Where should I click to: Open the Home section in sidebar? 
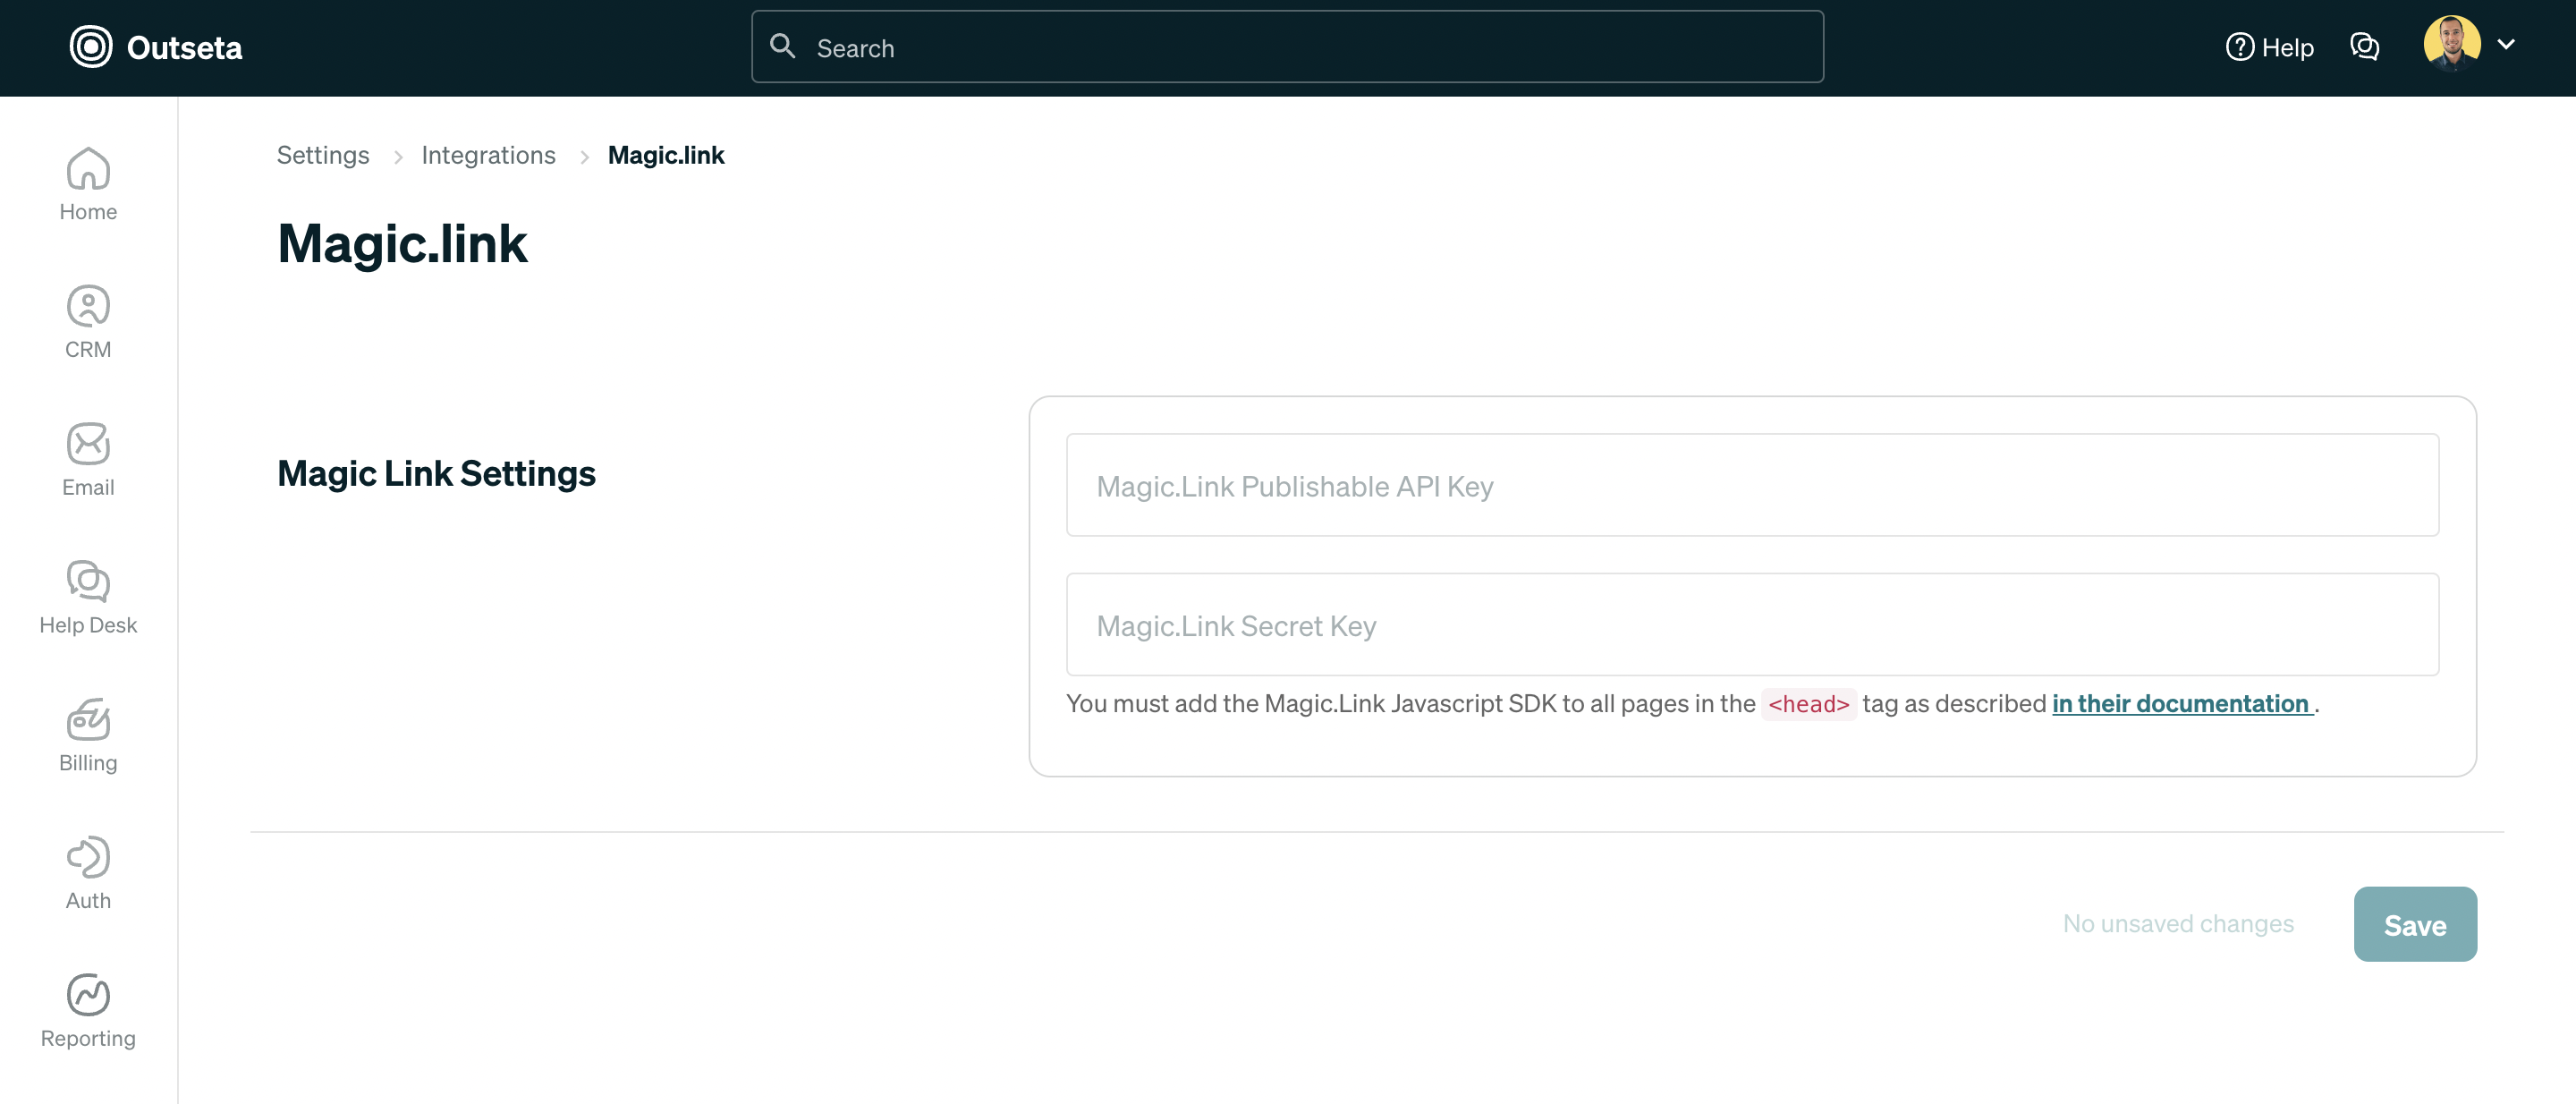(x=88, y=184)
